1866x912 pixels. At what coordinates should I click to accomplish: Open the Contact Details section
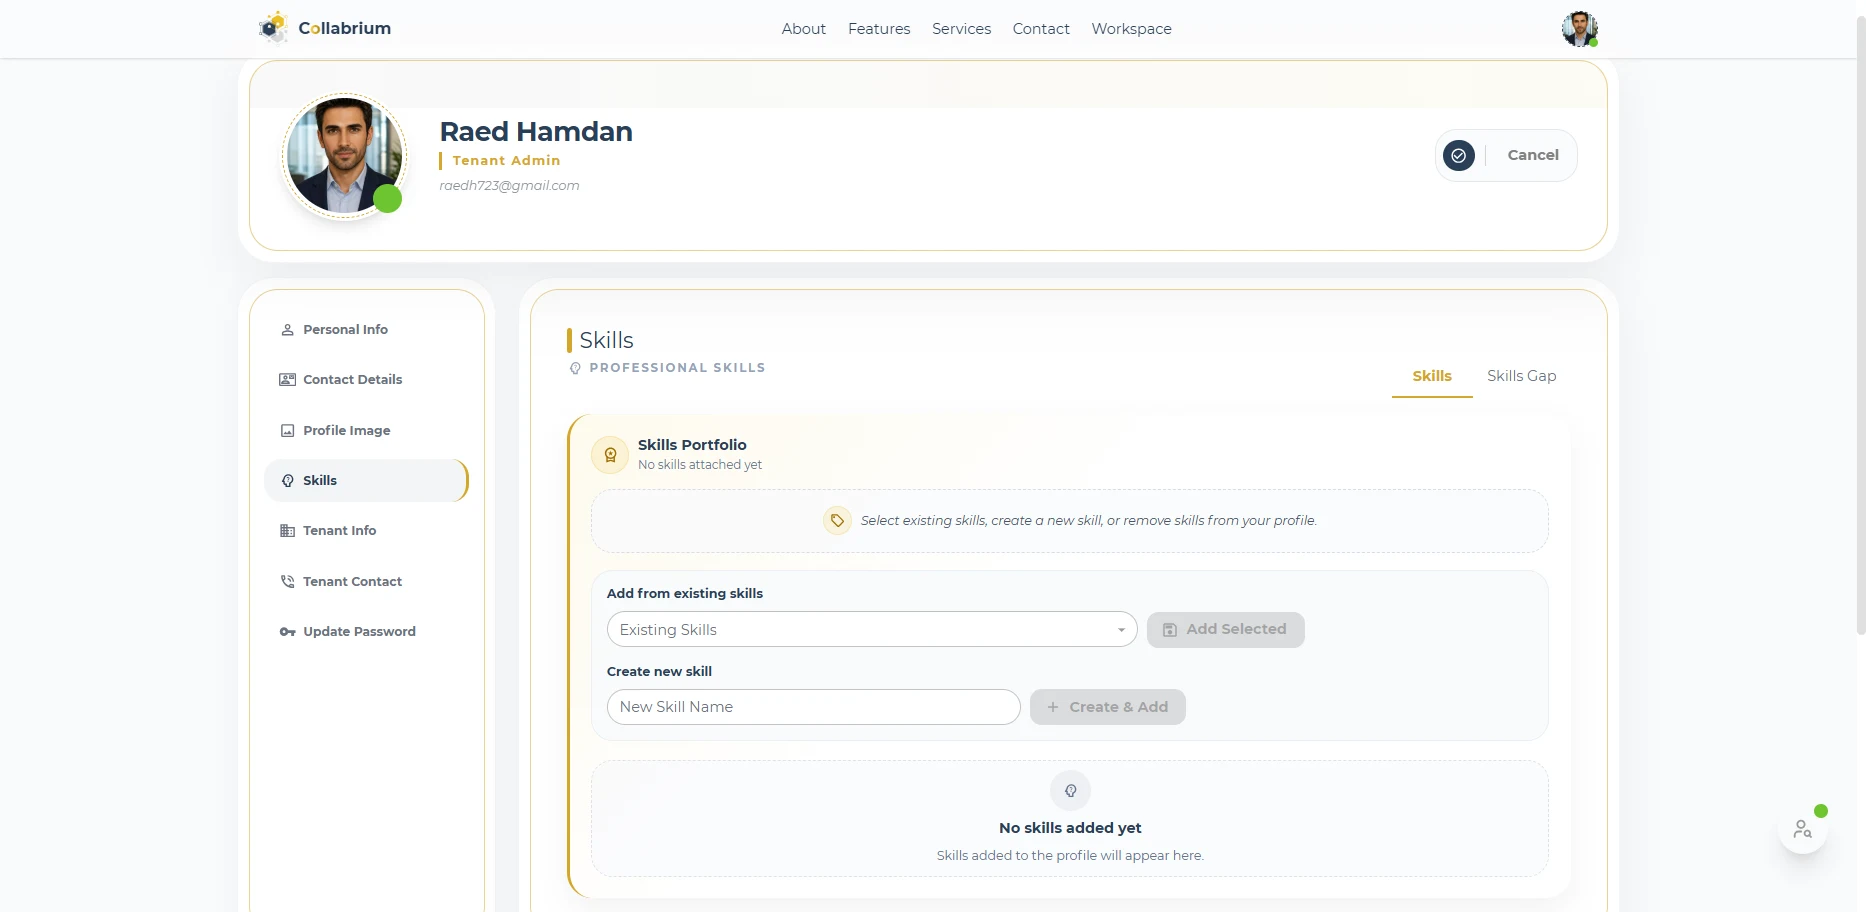click(x=366, y=380)
